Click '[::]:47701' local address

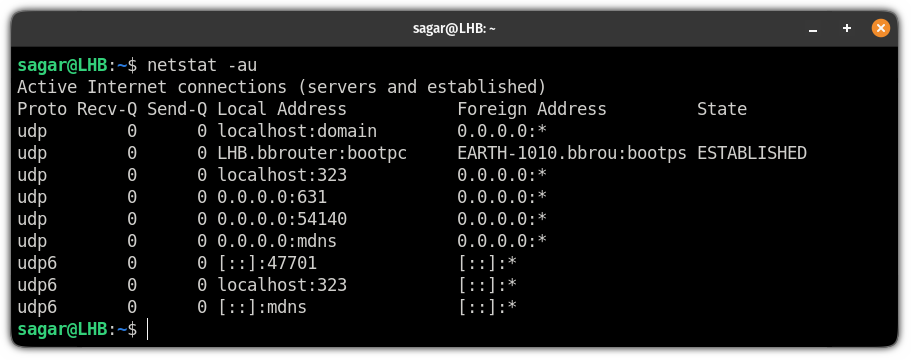pos(267,263)
